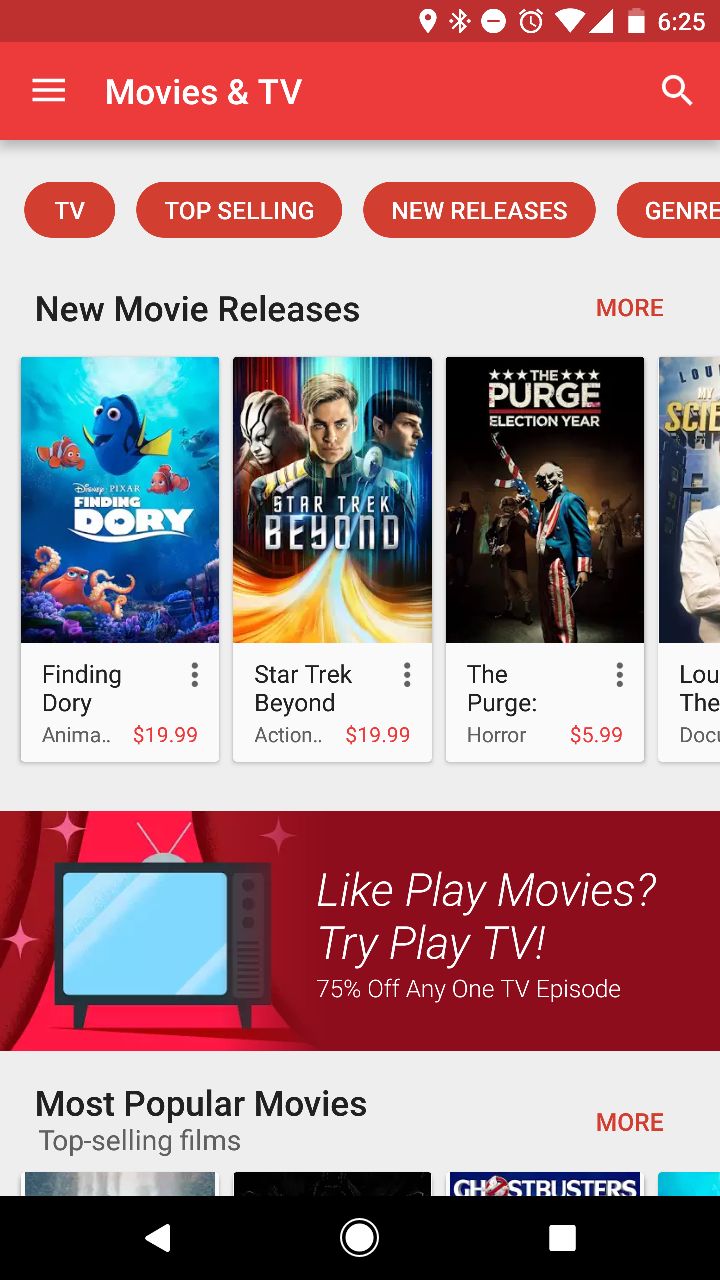720x1280 pixels.
Task: Select the TV category chip
Action: [69, 210]
